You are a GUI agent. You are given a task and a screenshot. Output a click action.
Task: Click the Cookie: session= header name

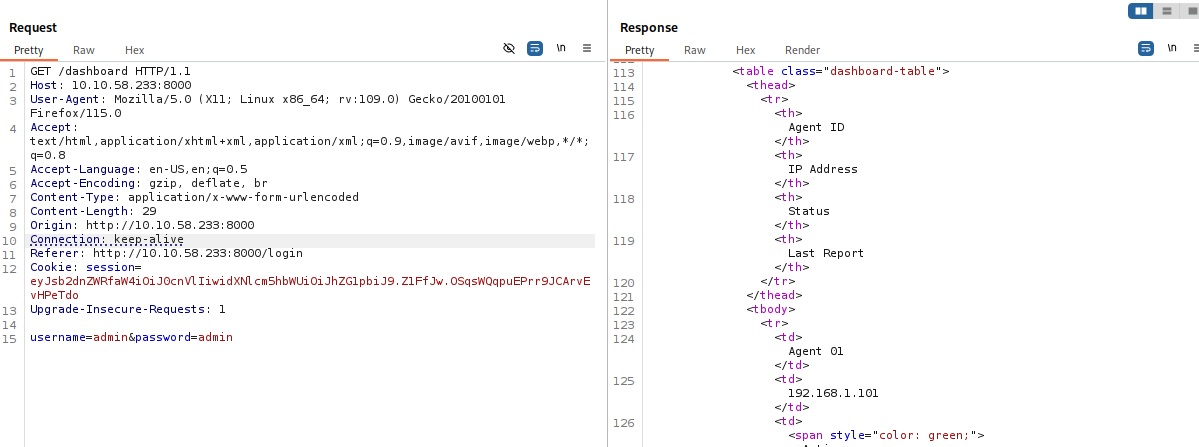tap(86, 267)
